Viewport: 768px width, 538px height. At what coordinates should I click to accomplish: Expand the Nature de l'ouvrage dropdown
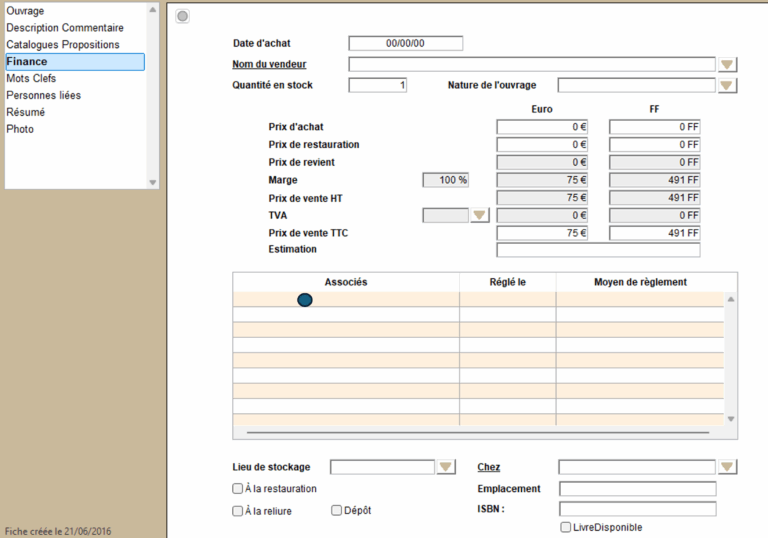(x=728, y=86)
